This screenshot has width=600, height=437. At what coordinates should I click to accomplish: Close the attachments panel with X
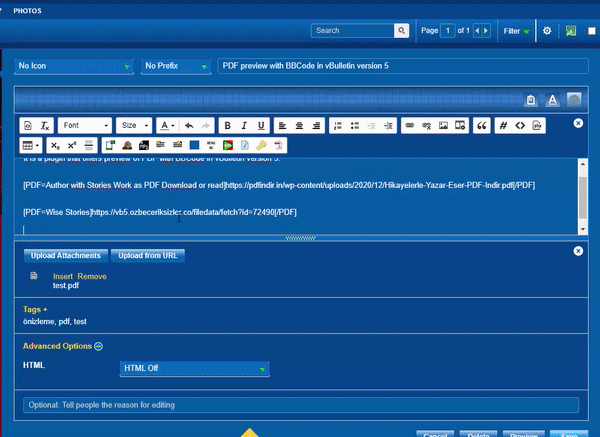pyautogui.click(x=578, y=251)
